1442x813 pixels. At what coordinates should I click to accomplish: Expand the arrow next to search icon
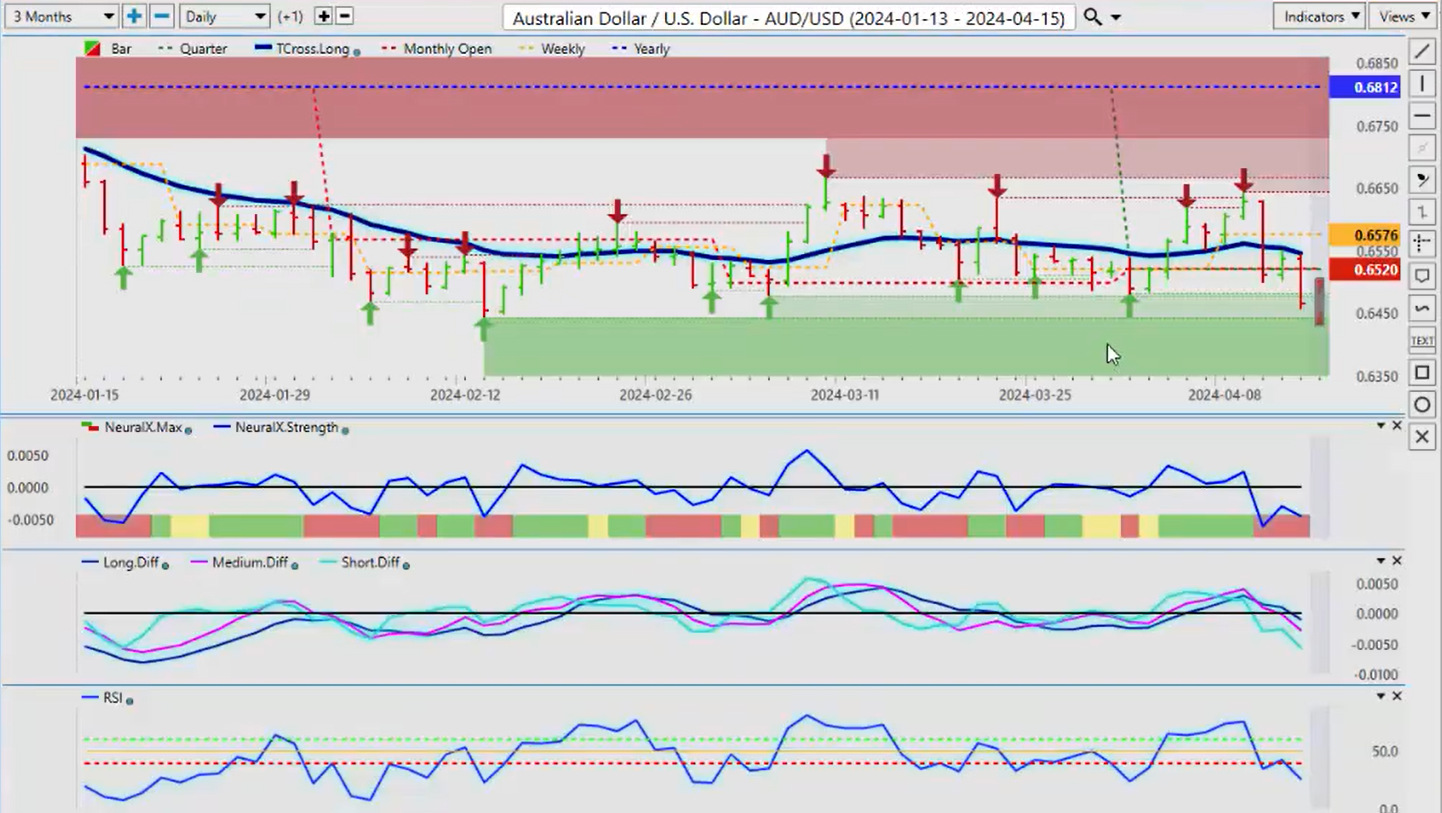(x=1116, y=17)
